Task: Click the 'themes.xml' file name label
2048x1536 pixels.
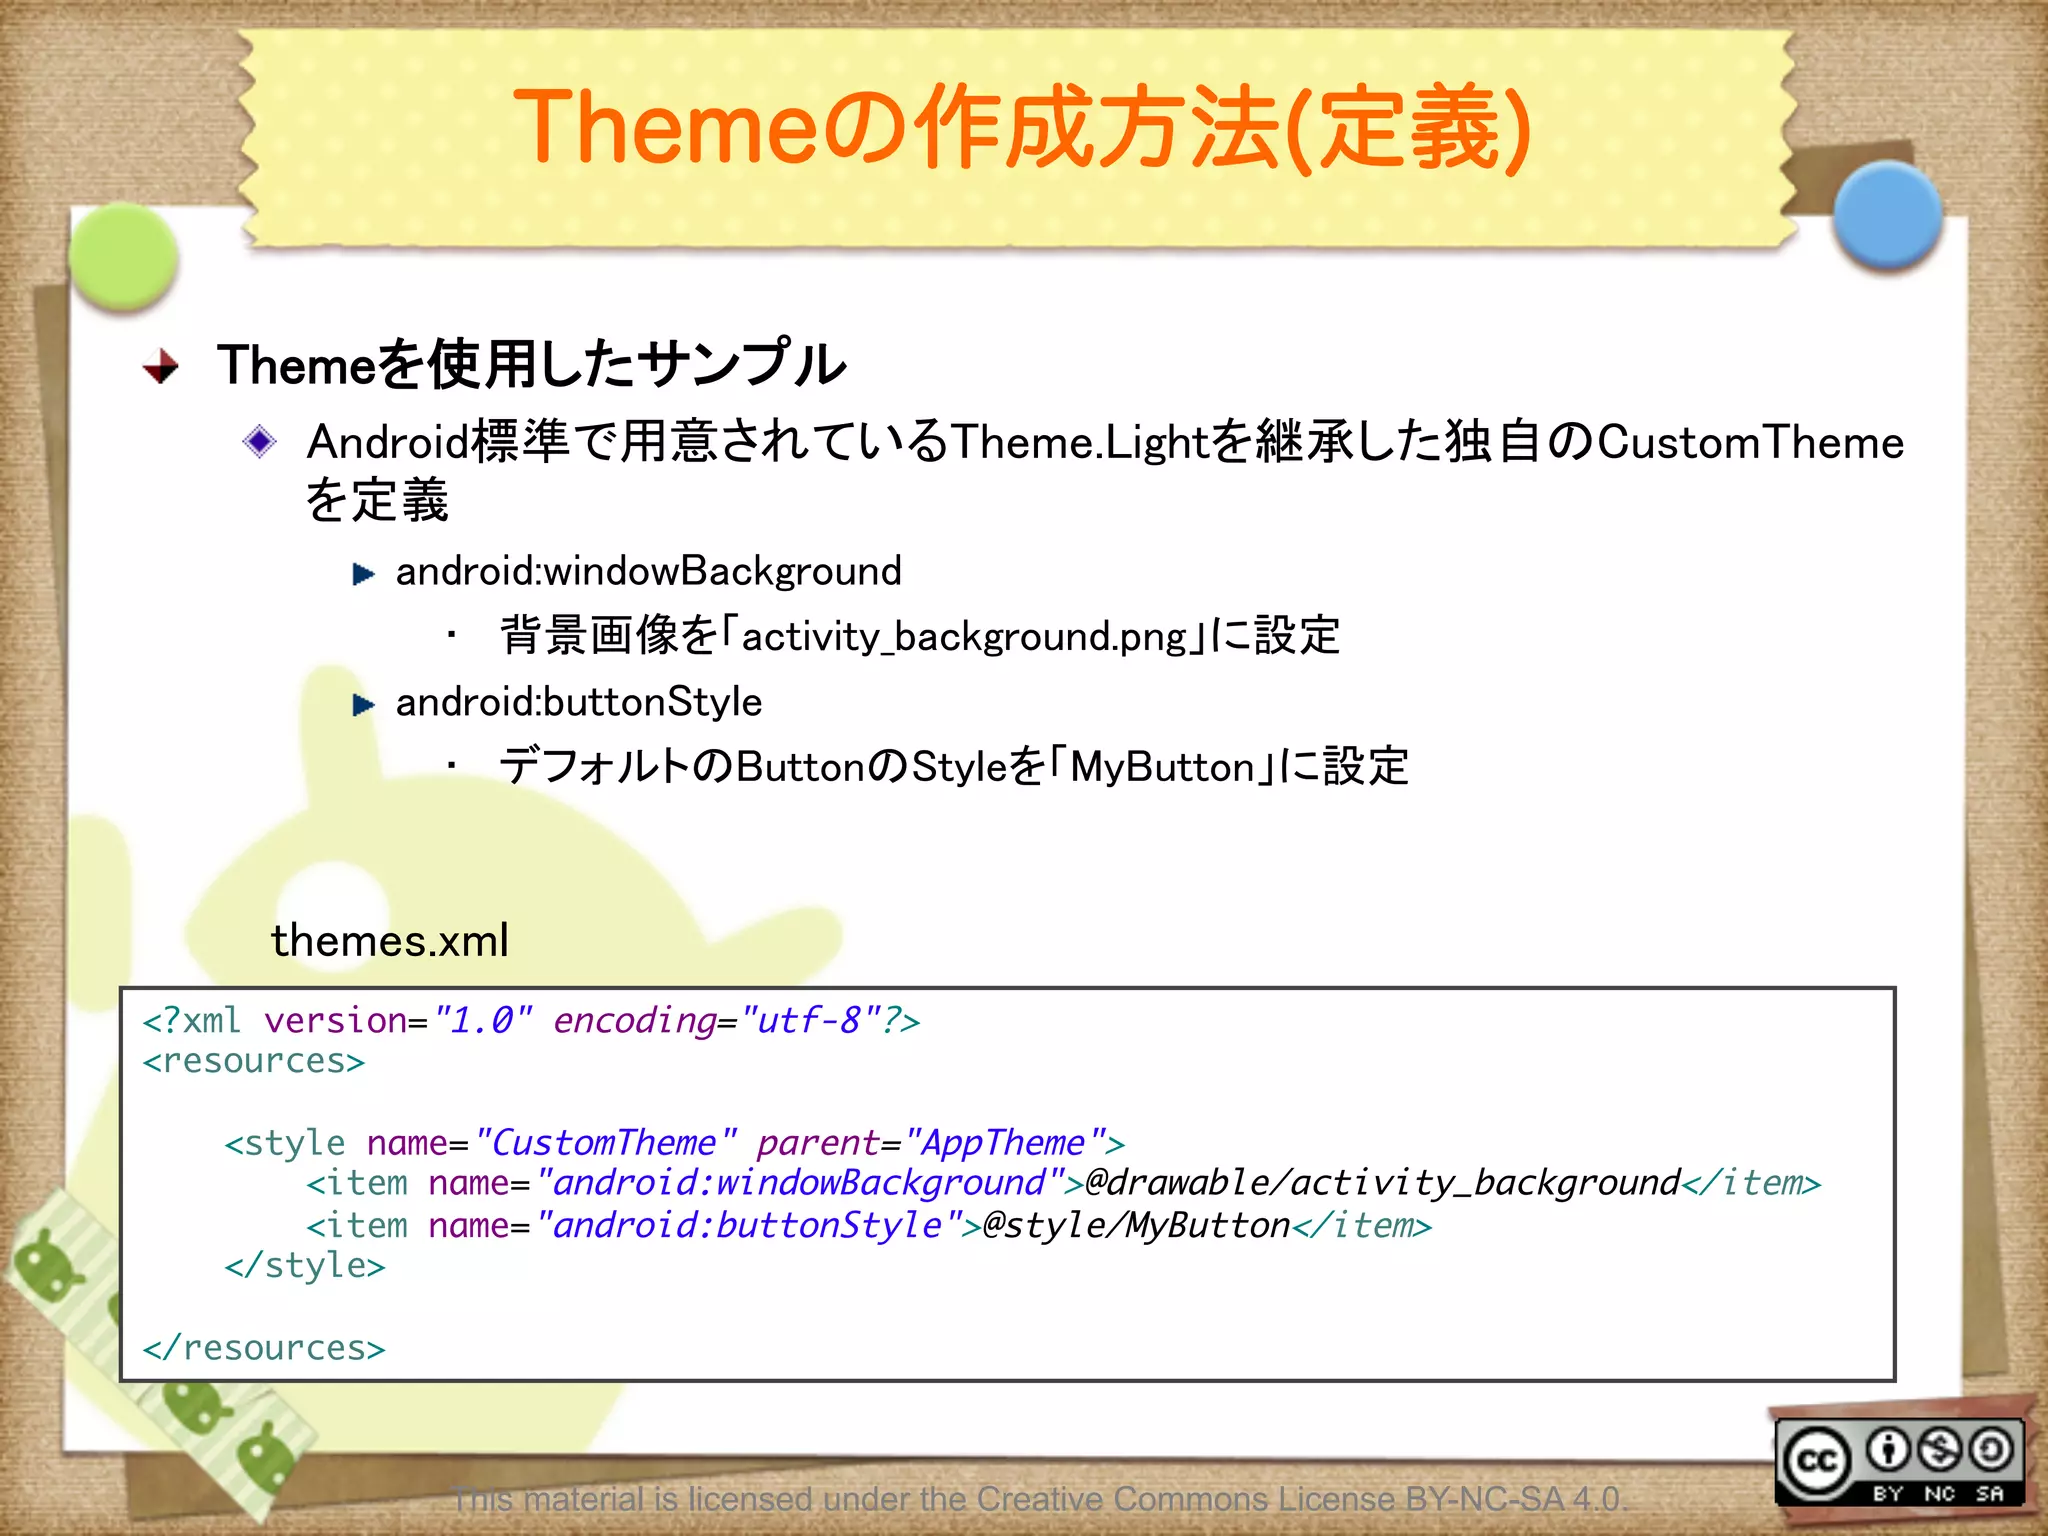Action: pos(390,940)
